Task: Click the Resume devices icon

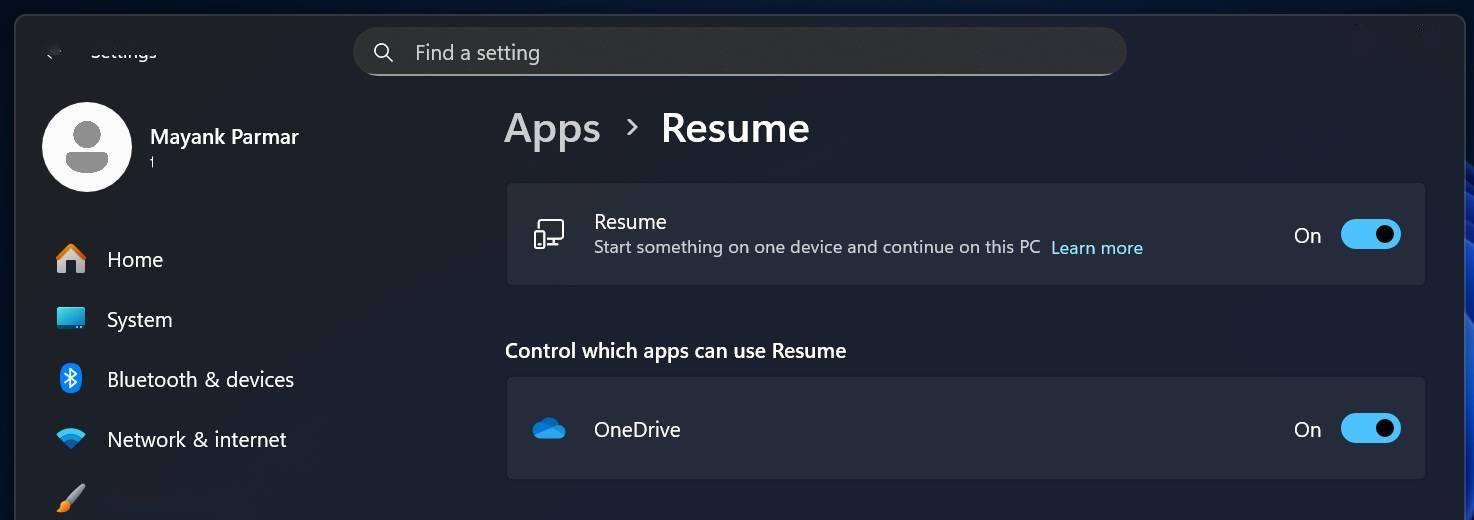Action: pyautogui.click(x=548, y=235)
